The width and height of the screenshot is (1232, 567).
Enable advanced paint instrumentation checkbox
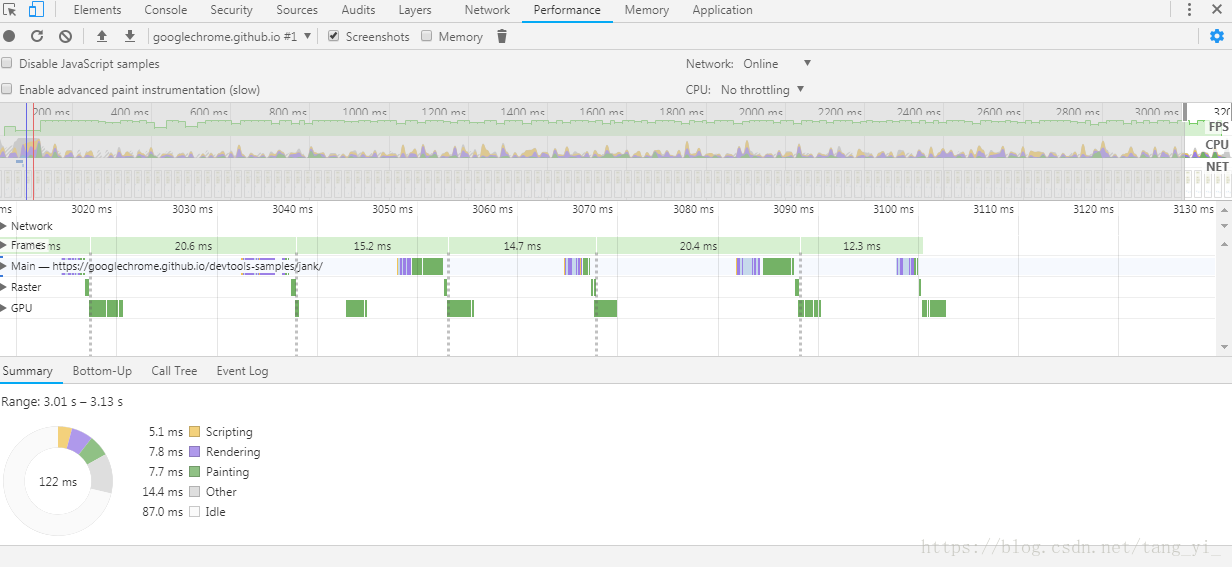coord(7,89)
